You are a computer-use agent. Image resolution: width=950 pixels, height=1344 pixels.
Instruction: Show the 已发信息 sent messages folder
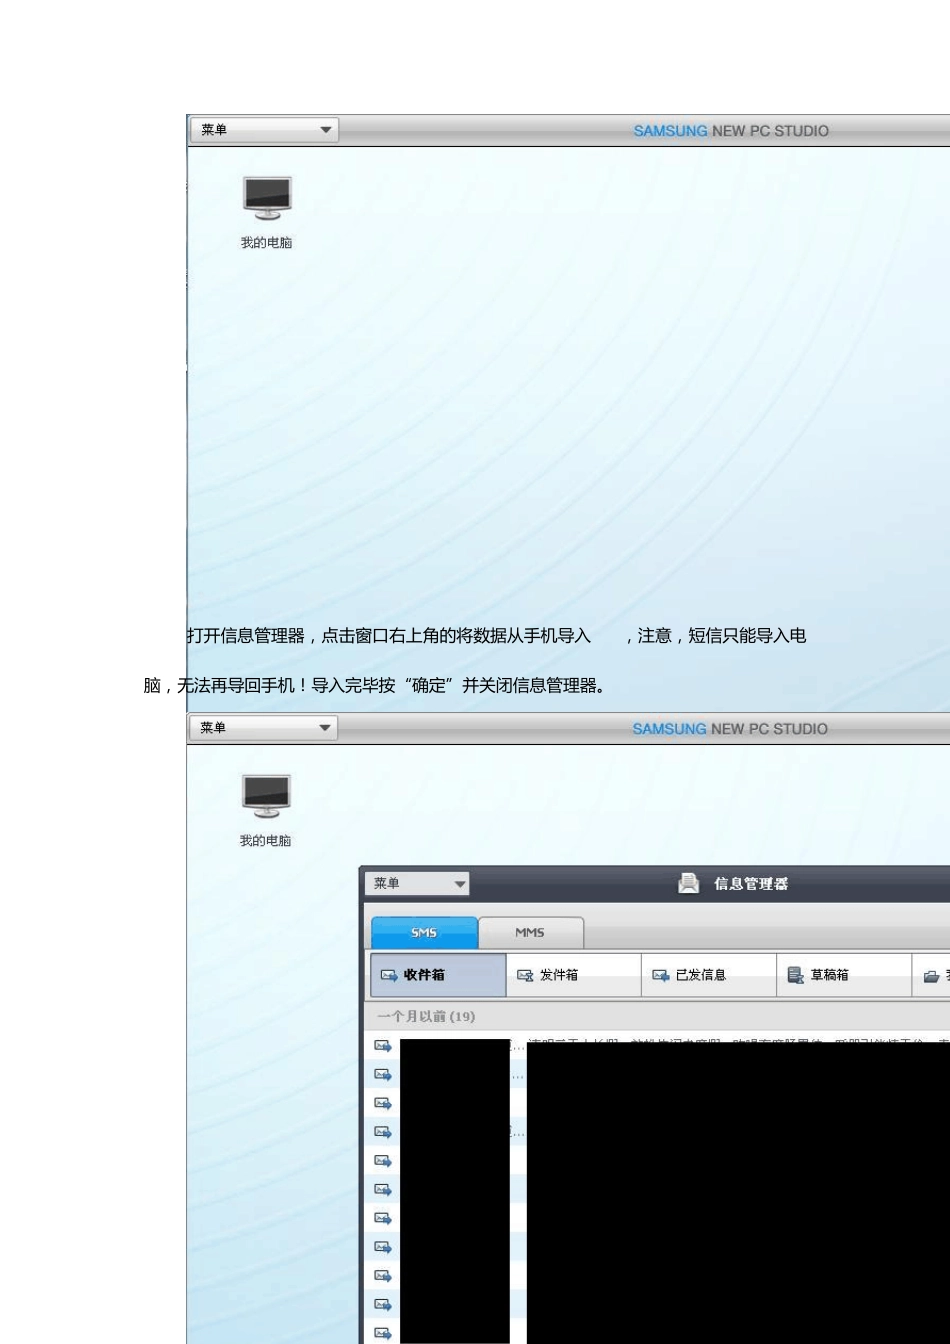[708, 975]
